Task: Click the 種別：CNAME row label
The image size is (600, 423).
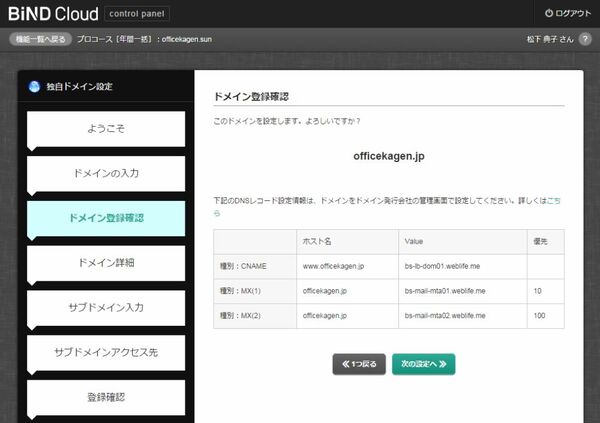Action: [255, 266]
